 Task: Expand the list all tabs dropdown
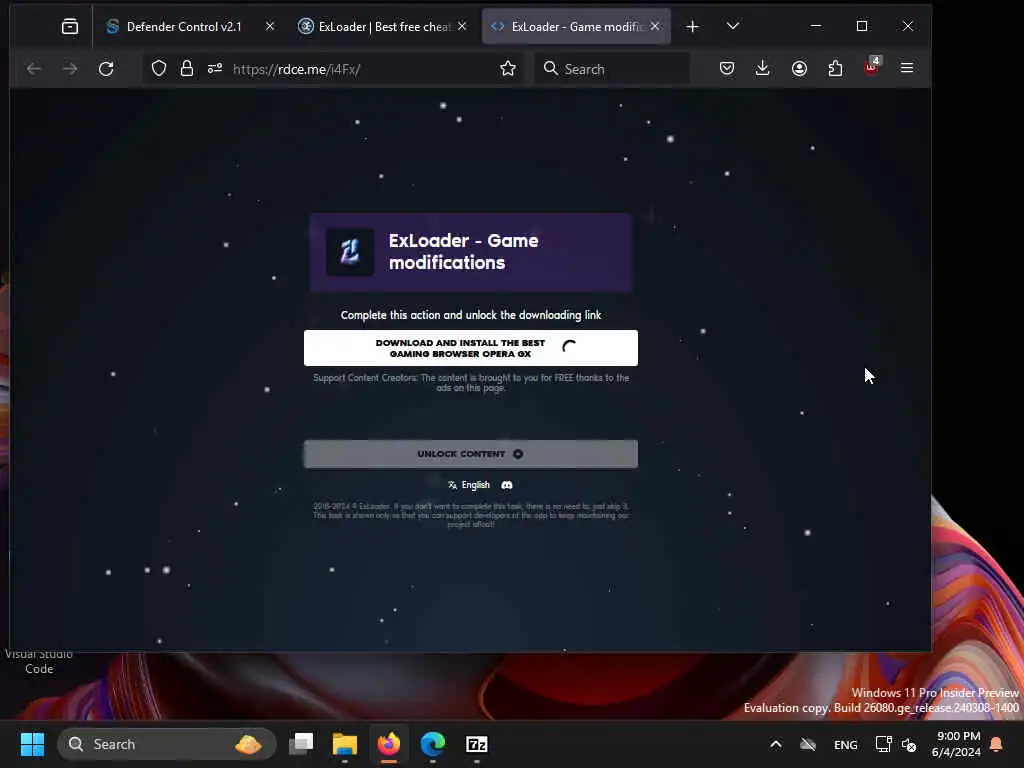tap(733, 26)
